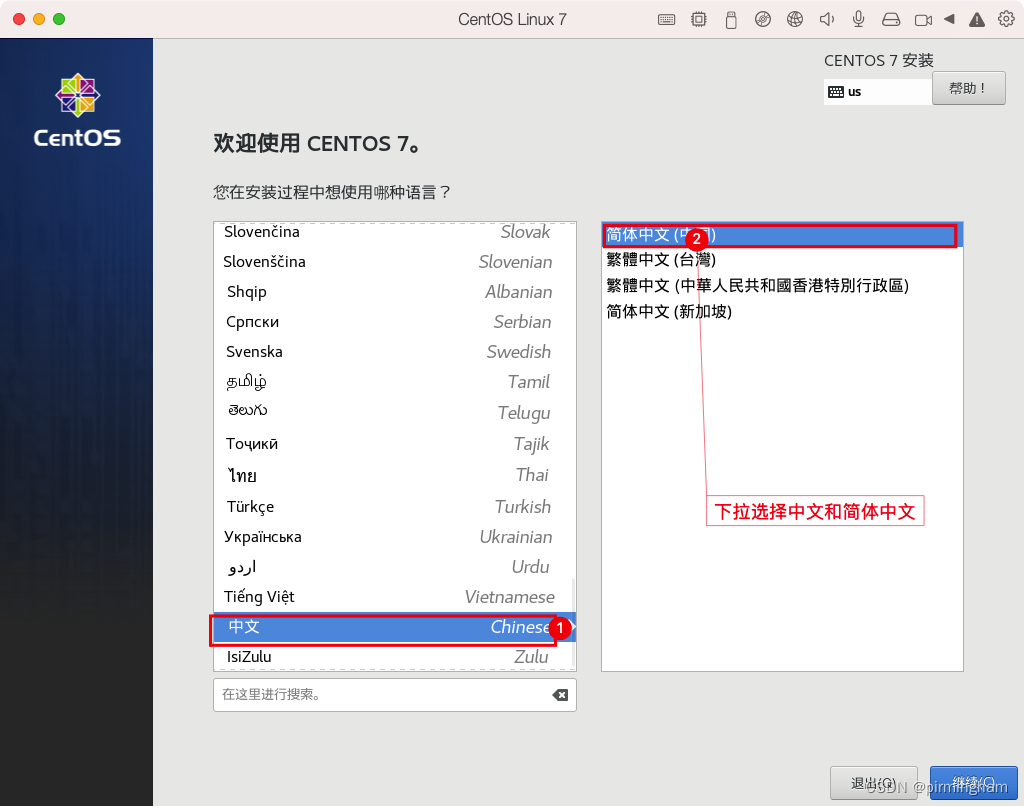Viewport: 1024px width, 806px height.
Task: Select Тоҷикӣ Tajik language
Action: 392,444
